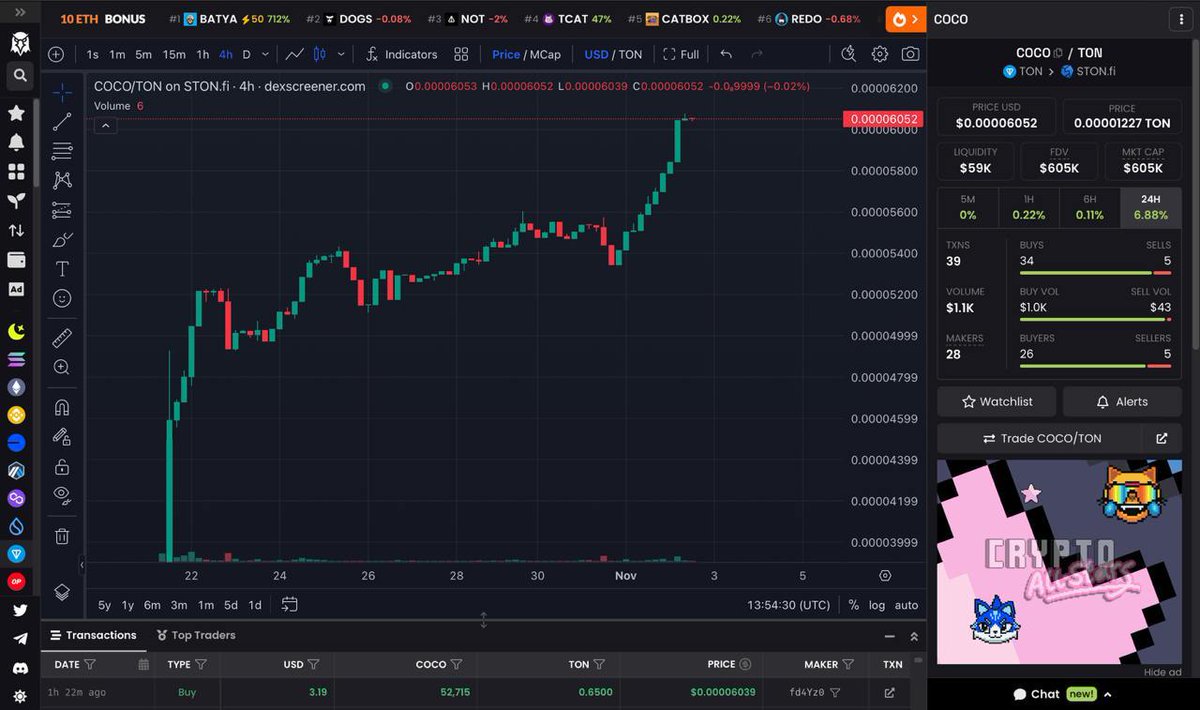Select the Ethereum chain icon in sidebar
Image resolution: width=1200 pixels, height=710 pixels.
(17, 387)
